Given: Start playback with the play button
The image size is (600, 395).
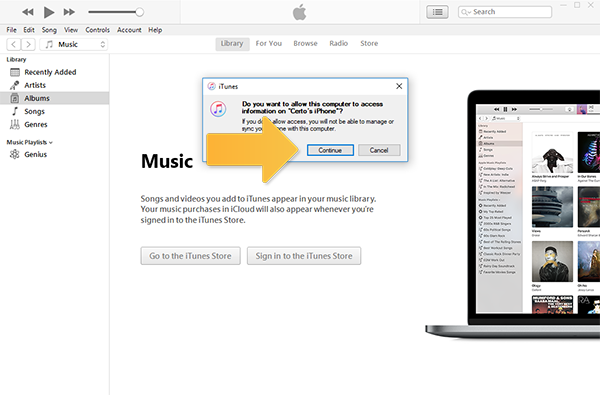Looking at the screenshot, I should [x=49, y=12].
